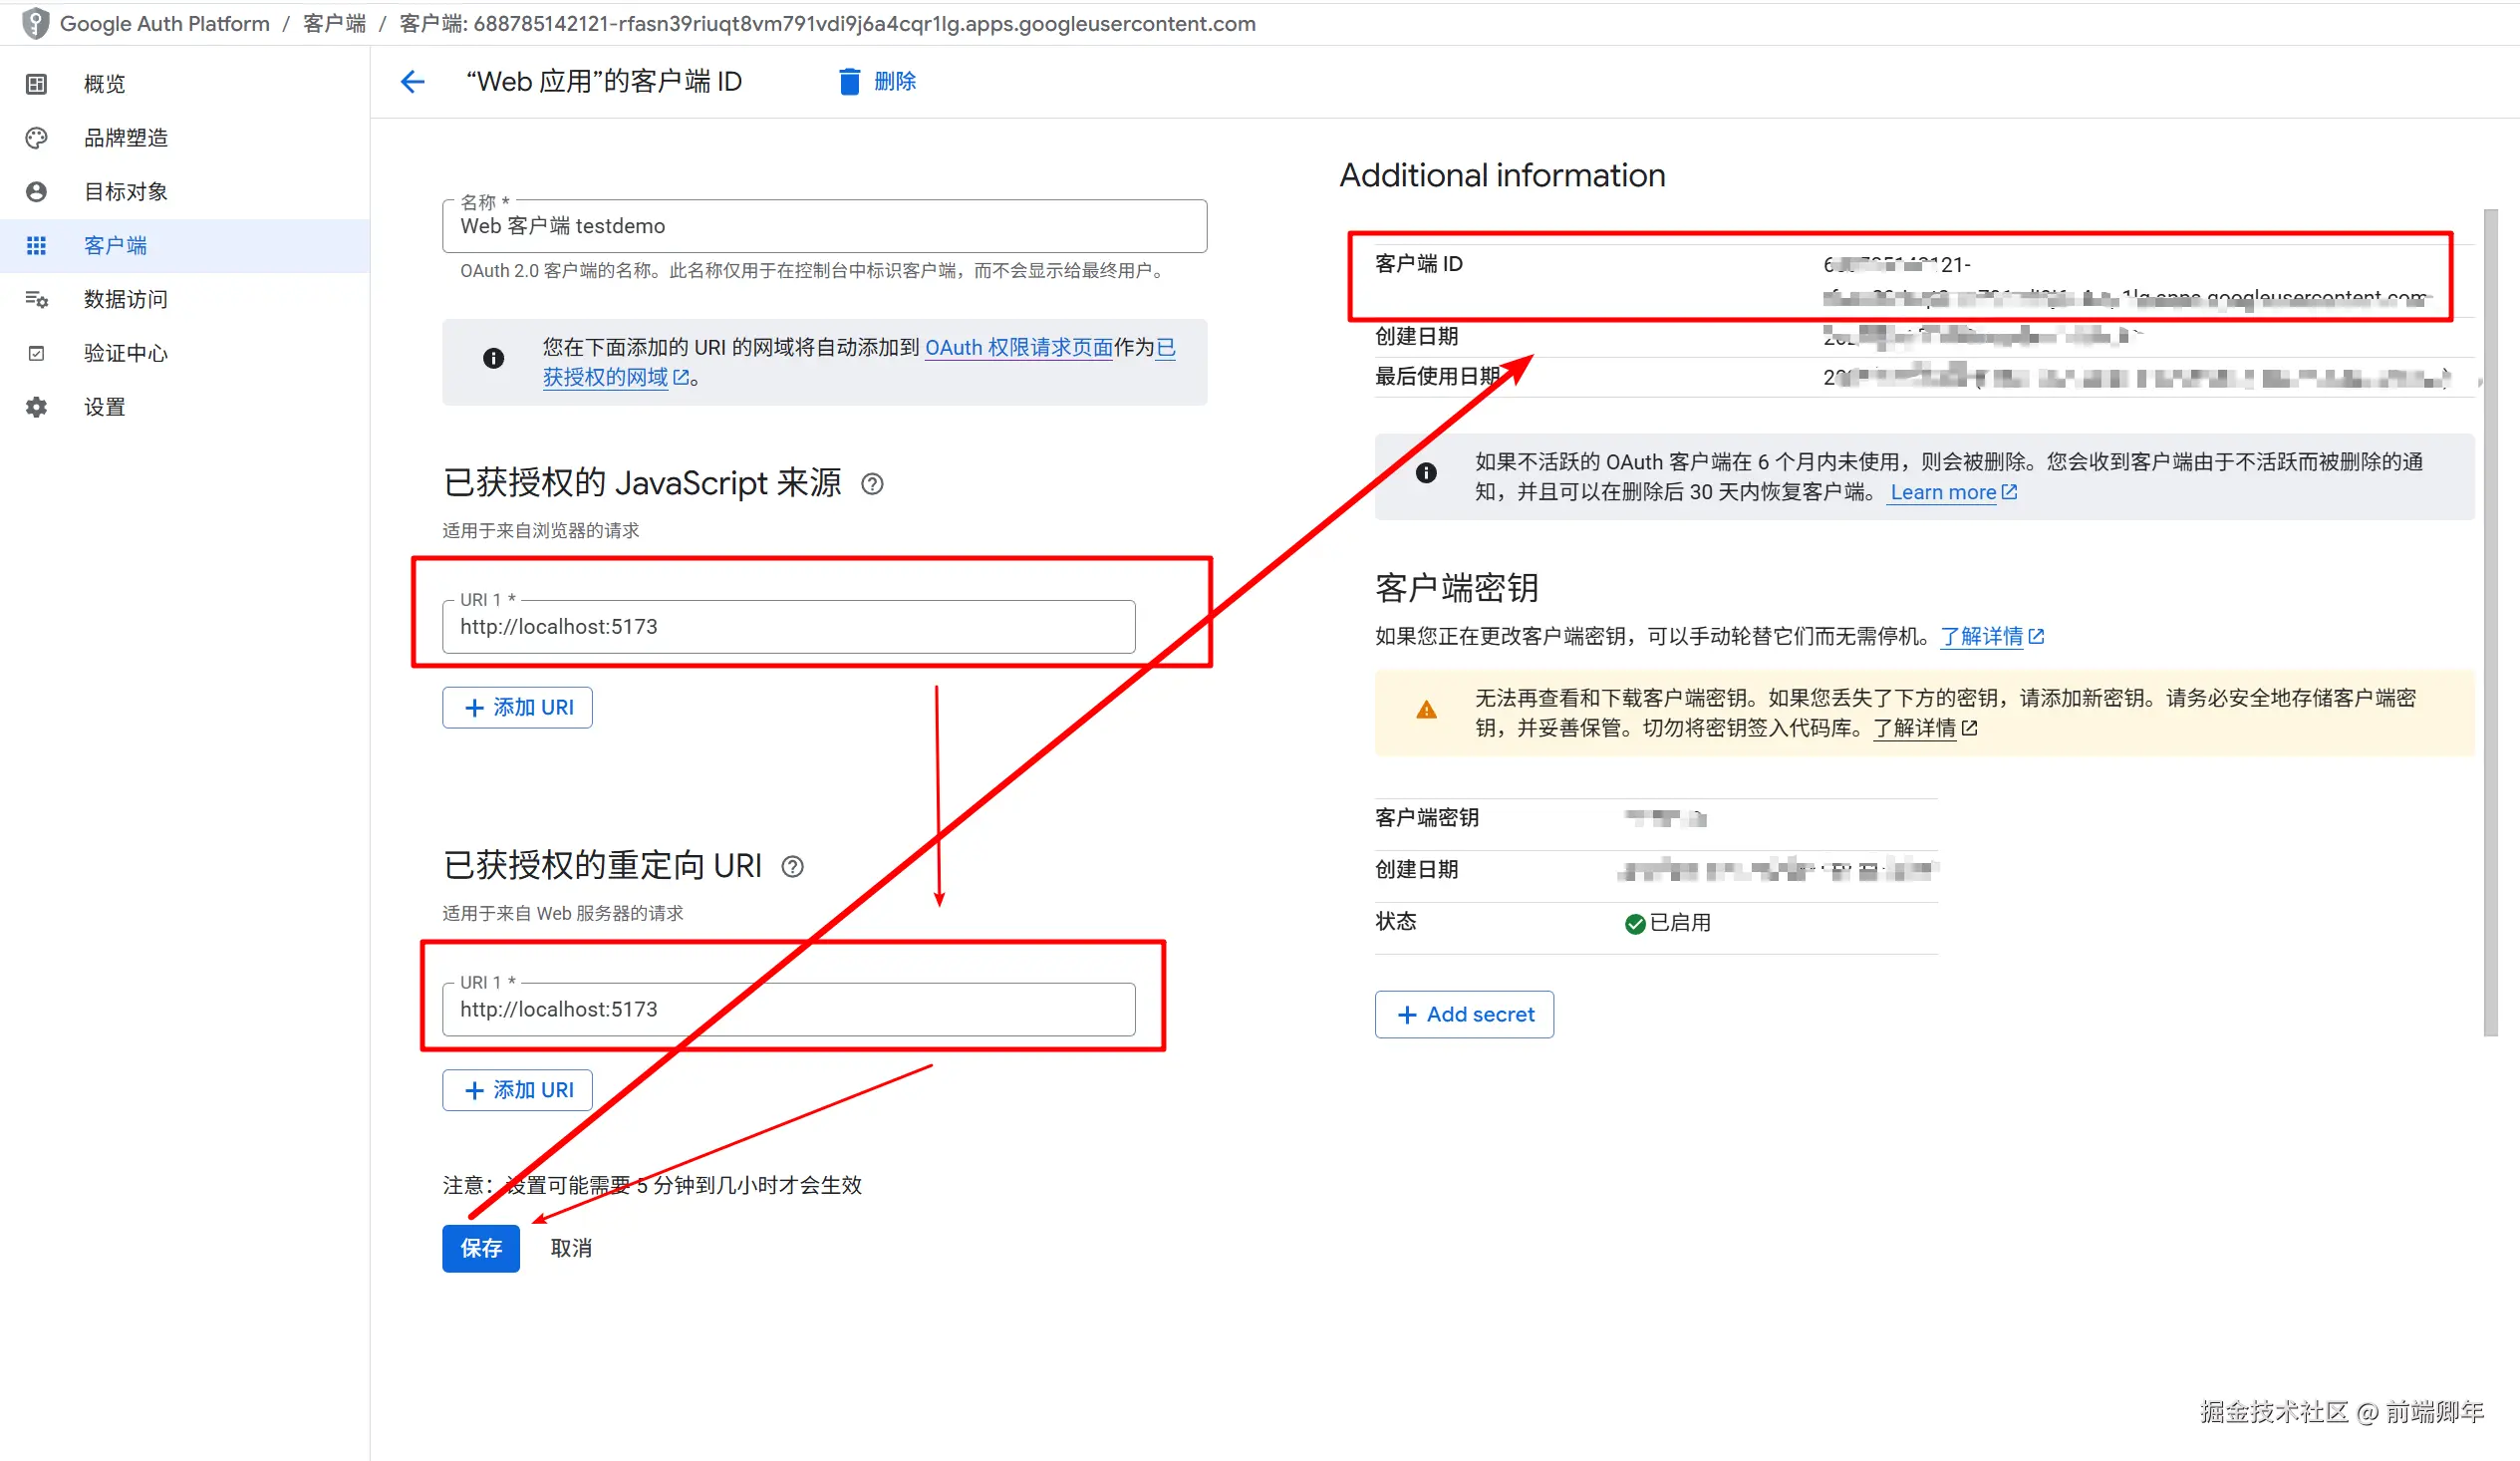Open 验证中心 from the sidebar

pos(125,352)
